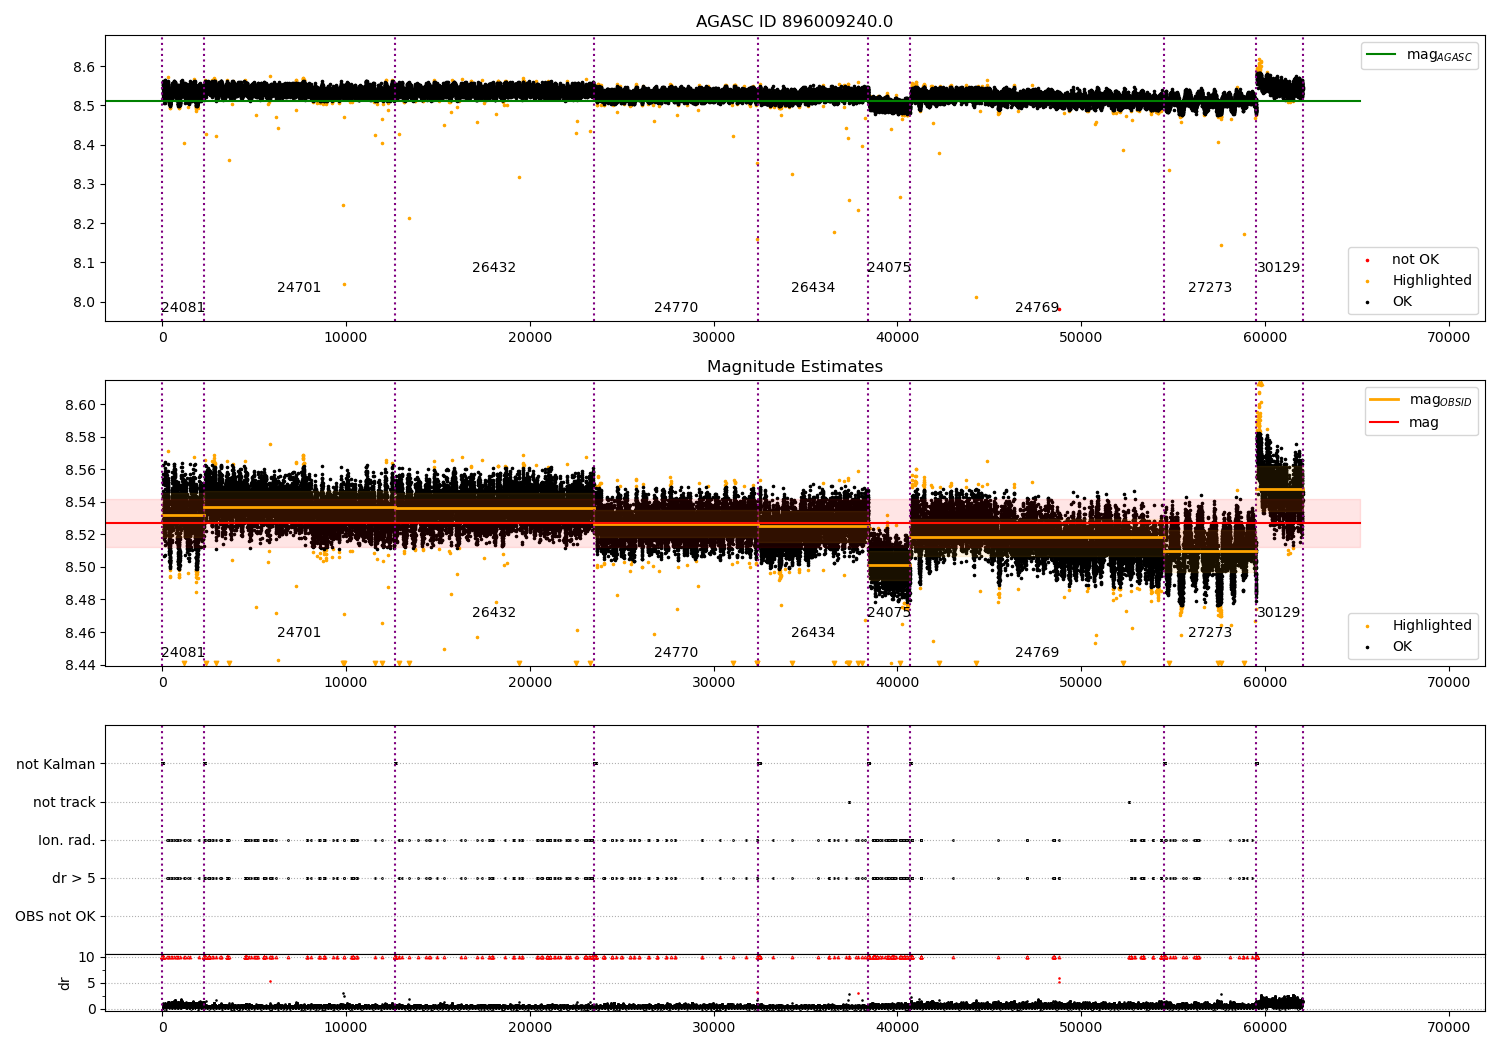Click the 8.52 y-axis tick label
This screenshot has height=1050, width=1500.
coord(80,536)
